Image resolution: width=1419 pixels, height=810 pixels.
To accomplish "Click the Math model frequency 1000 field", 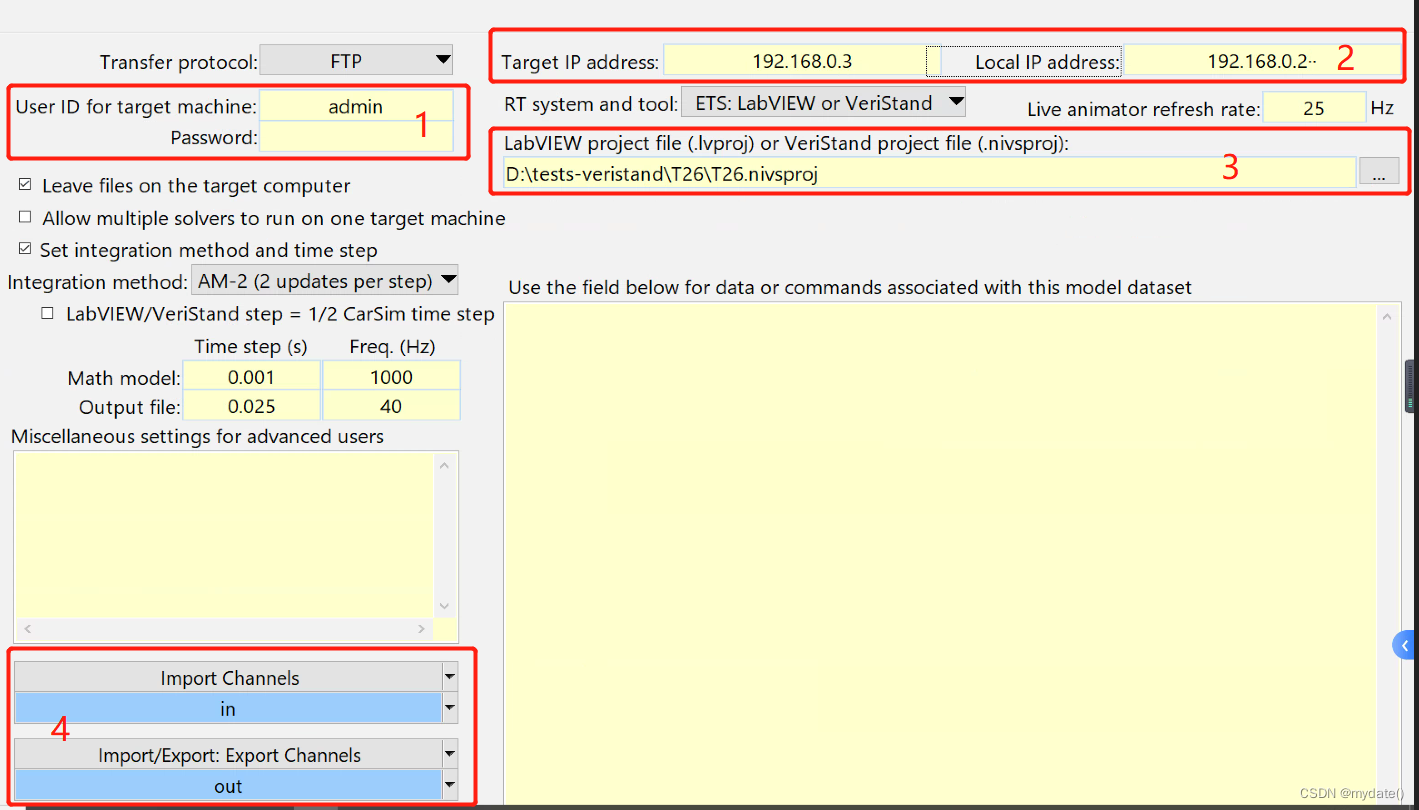I will pyautogui.click(x=391, y=377).
